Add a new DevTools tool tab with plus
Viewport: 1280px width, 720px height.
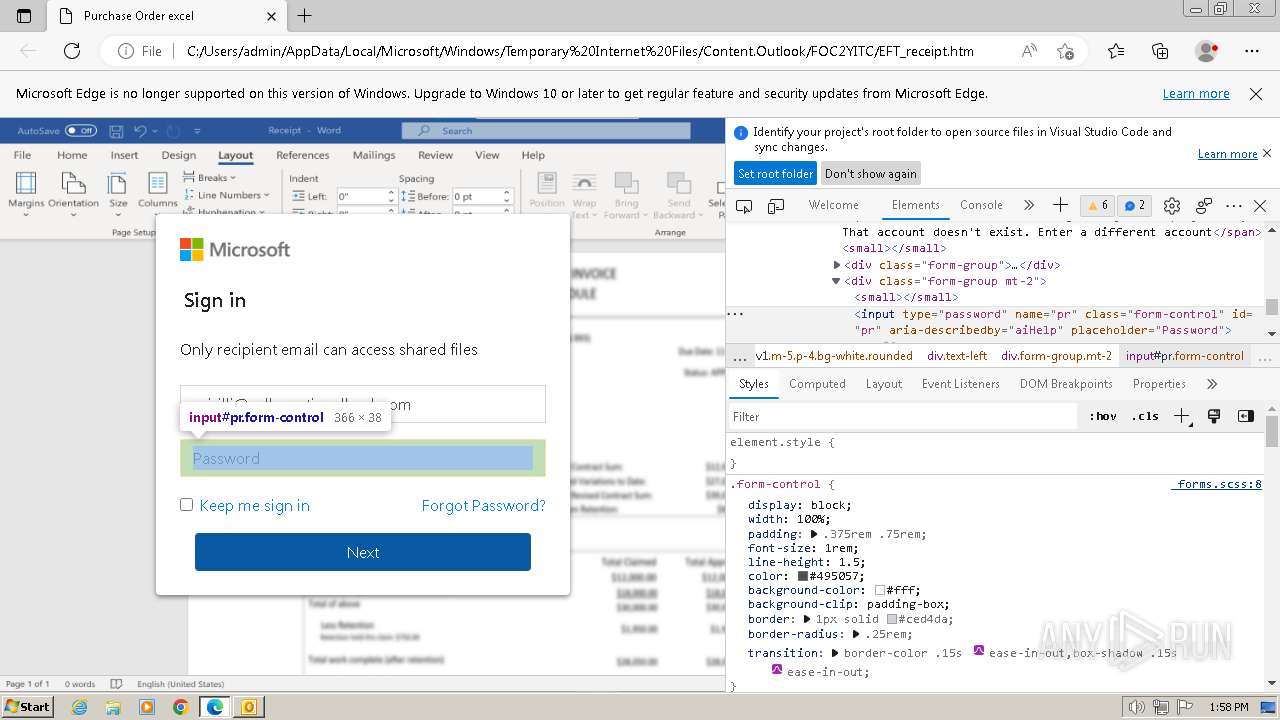[x=1060, y=205]
